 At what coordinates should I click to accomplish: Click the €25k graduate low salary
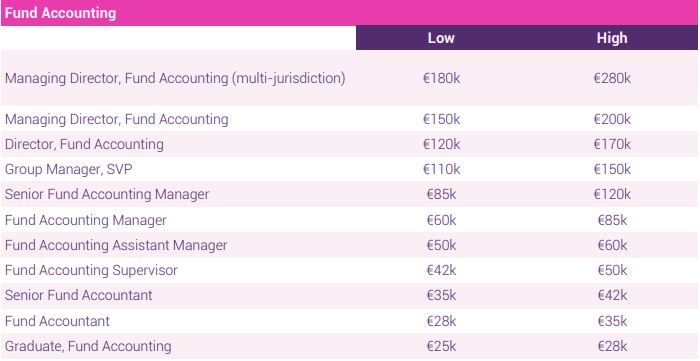442,346
